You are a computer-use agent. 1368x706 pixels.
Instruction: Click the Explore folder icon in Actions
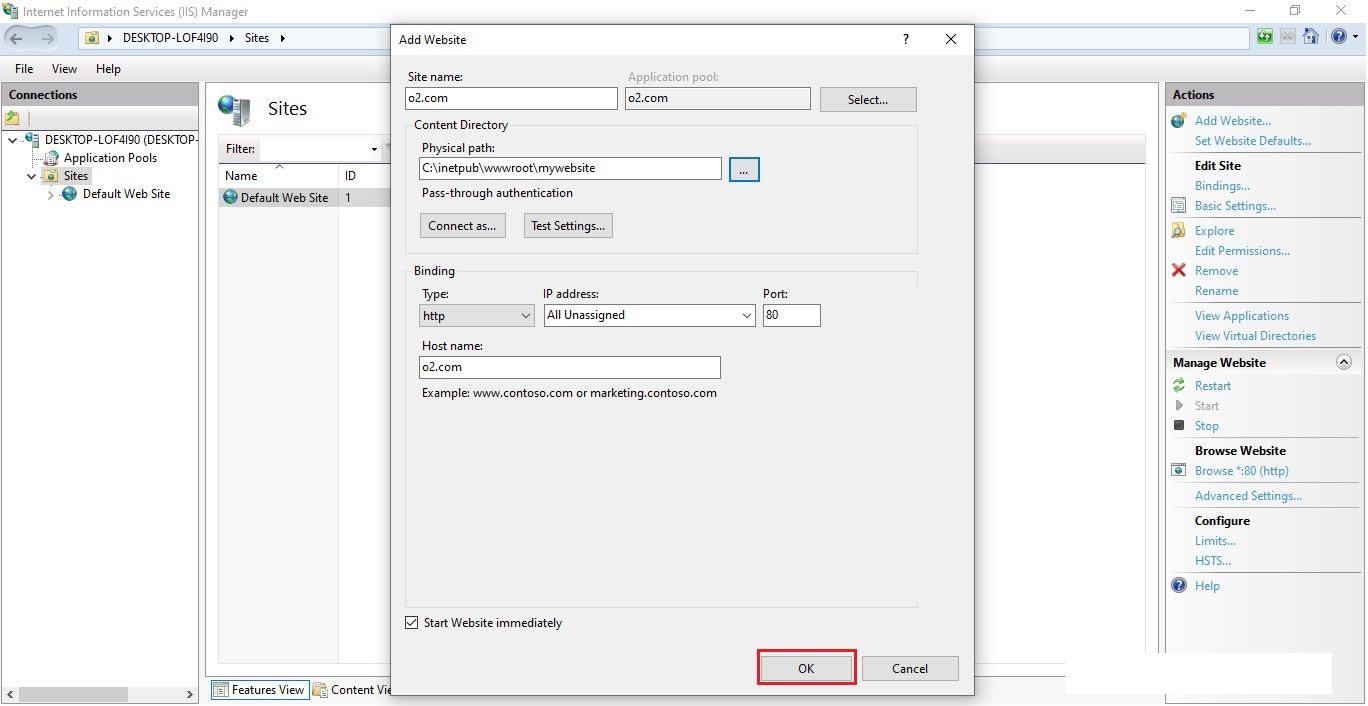coord(1179,230)
